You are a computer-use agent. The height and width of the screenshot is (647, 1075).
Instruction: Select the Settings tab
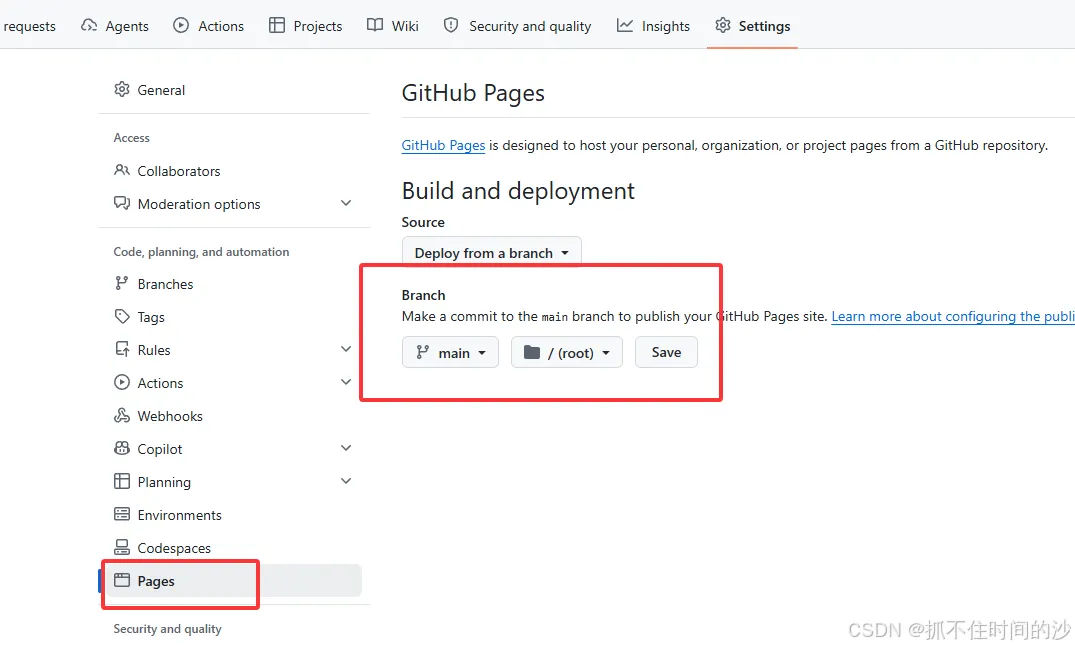click(753, 26)
